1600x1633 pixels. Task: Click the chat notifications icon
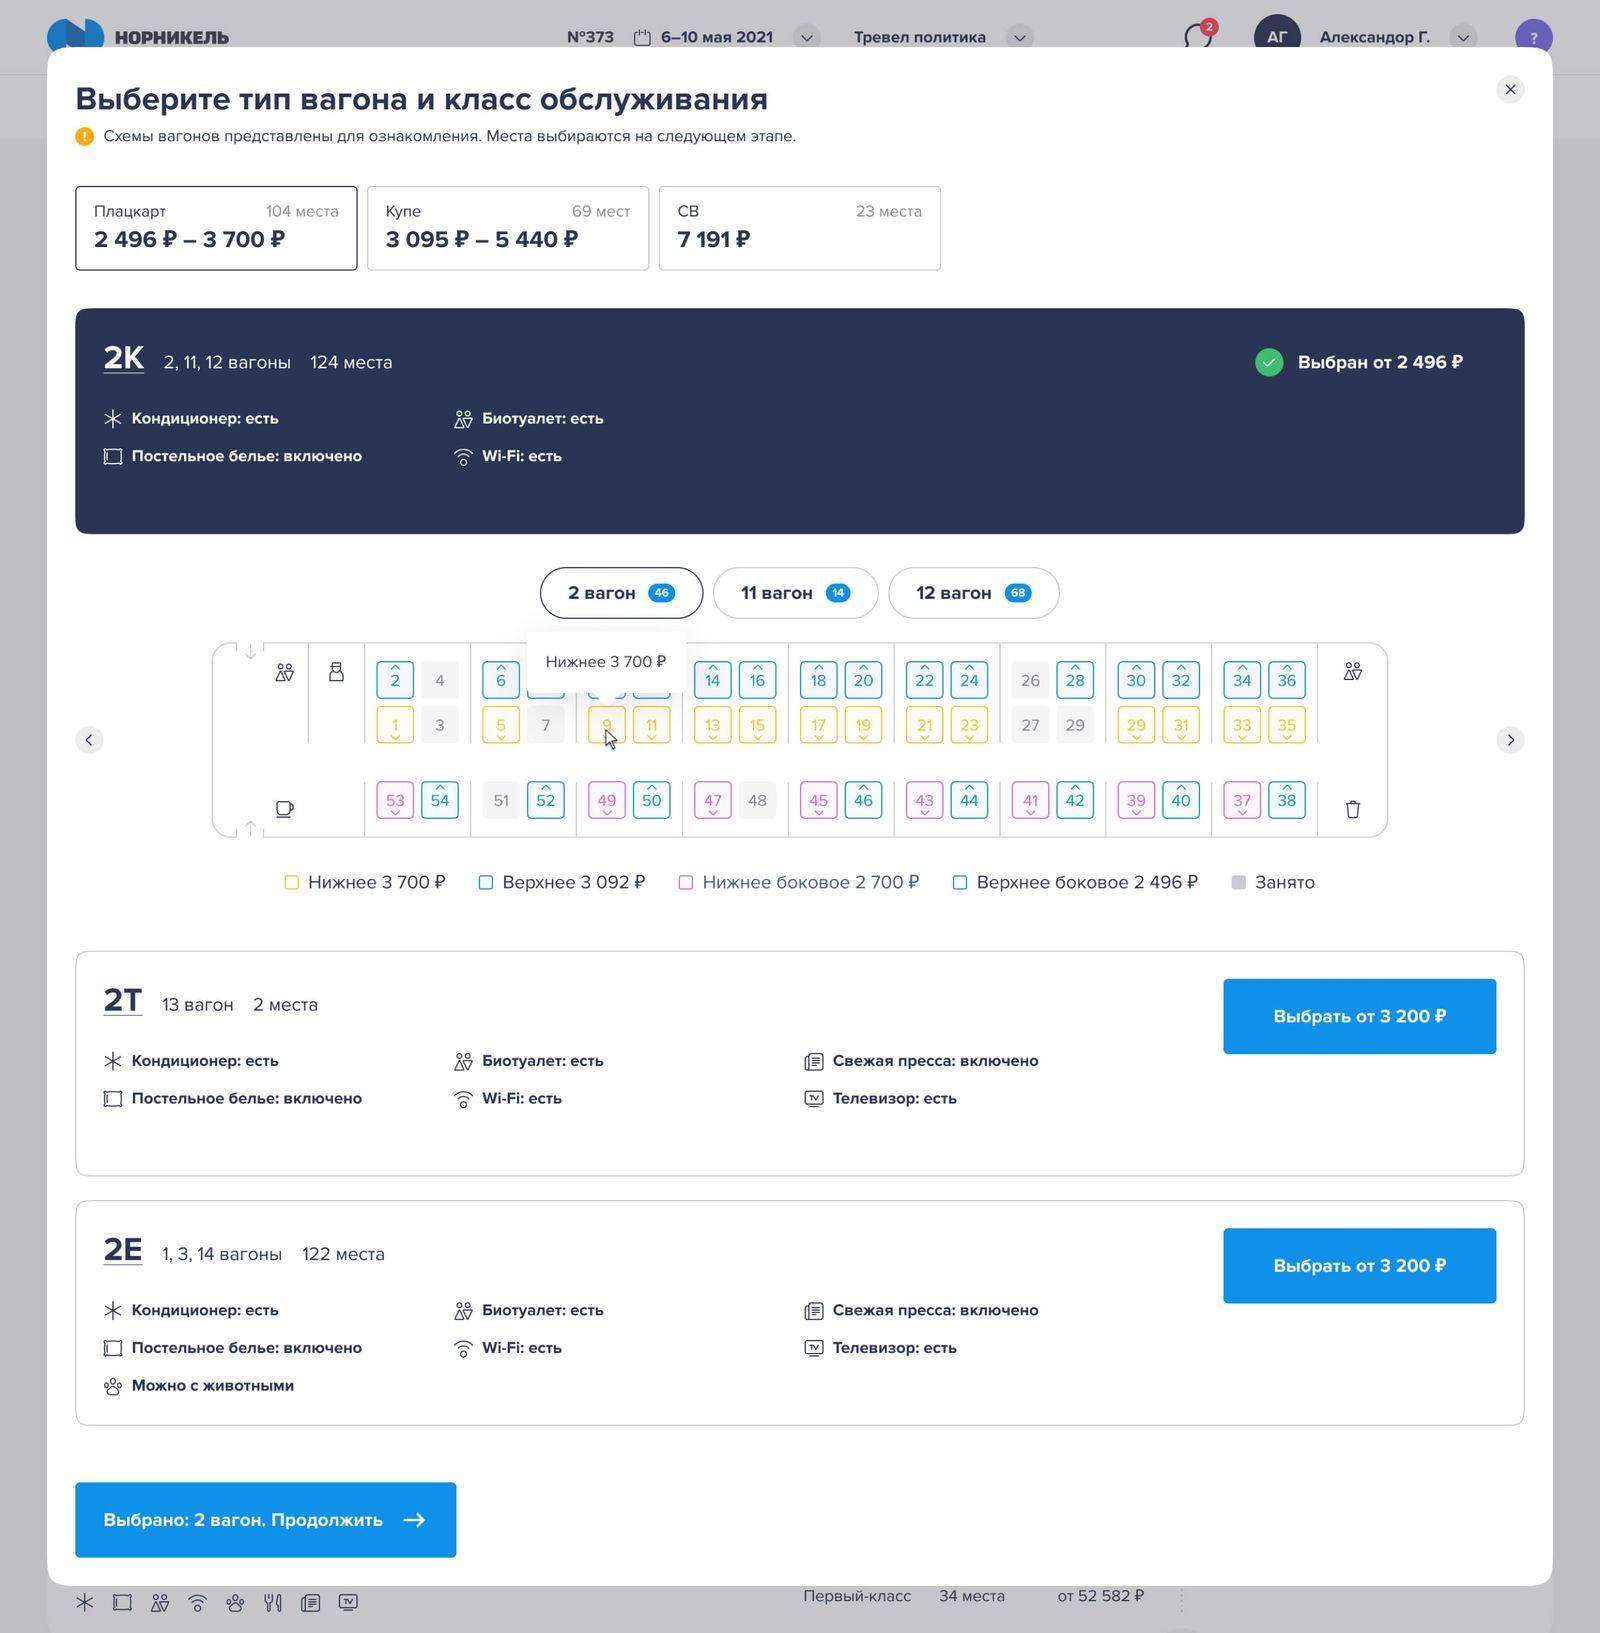click(x=1198, y=36)
